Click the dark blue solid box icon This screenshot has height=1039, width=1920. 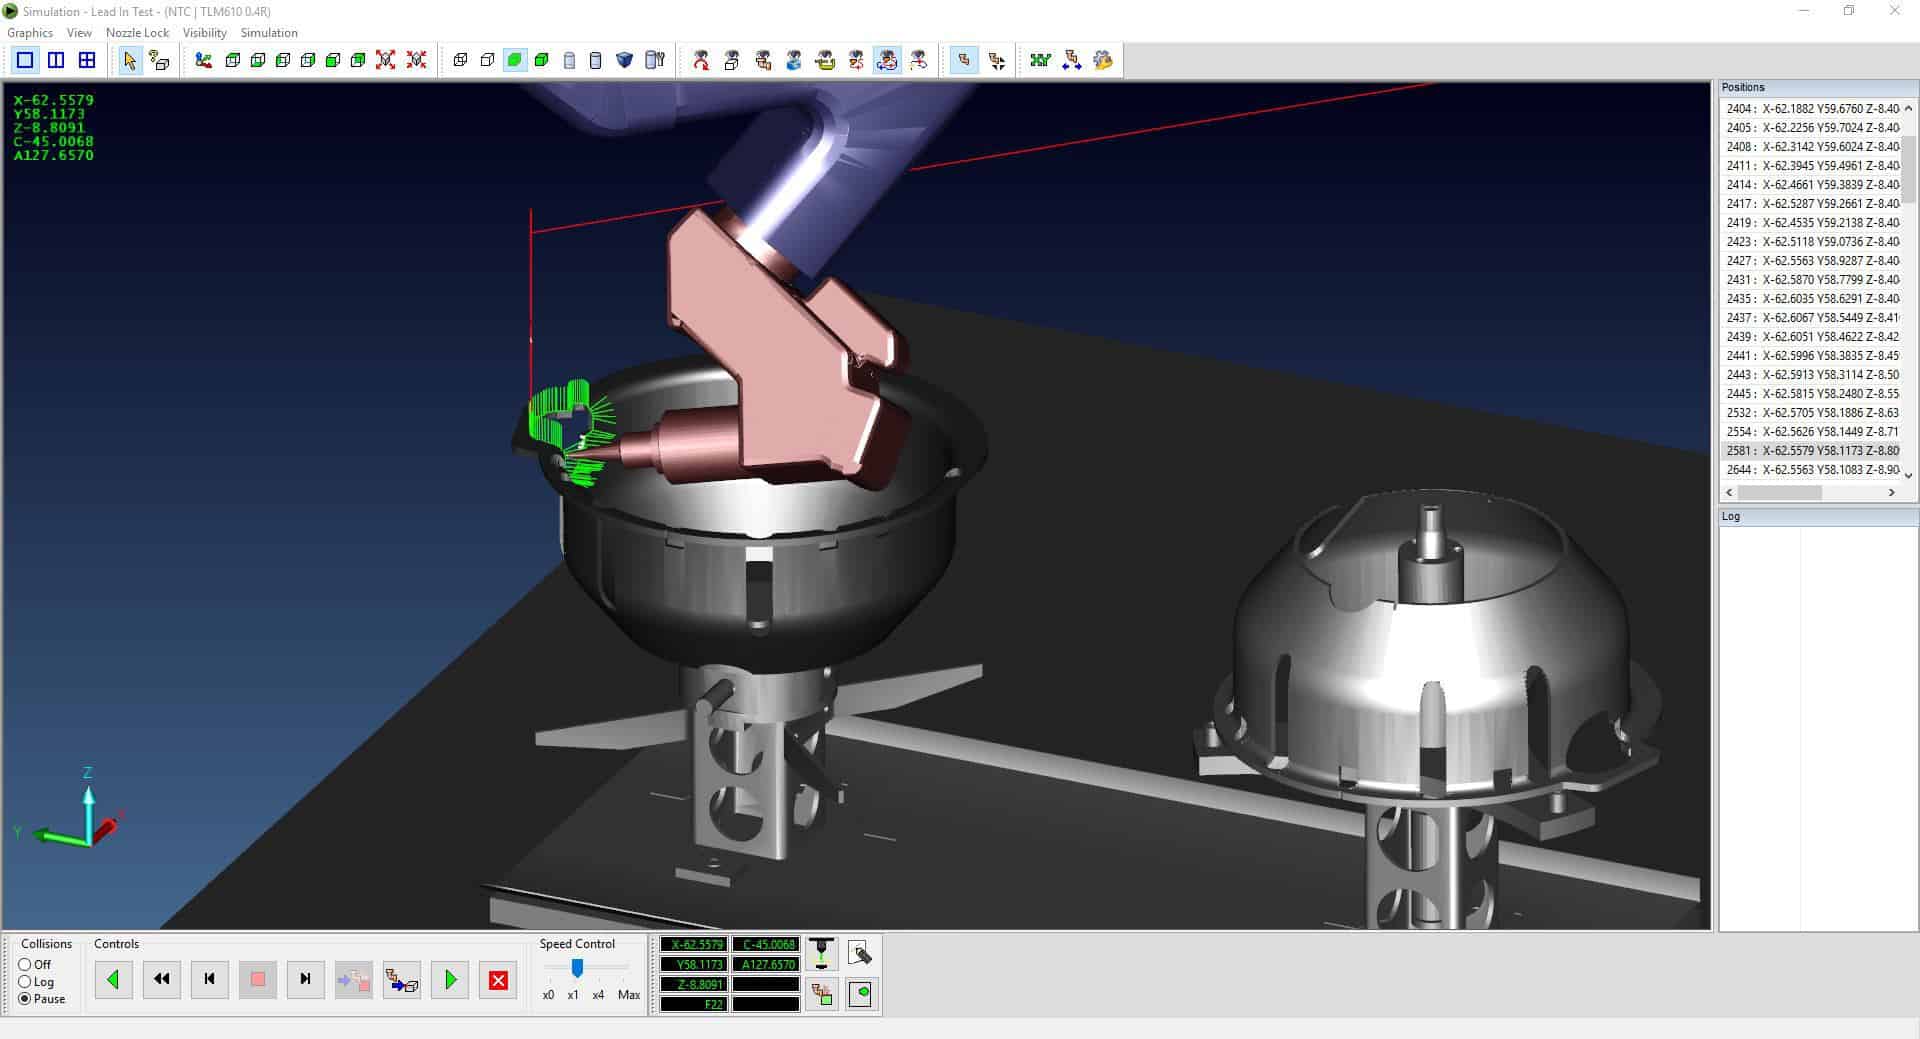point(624,60)
